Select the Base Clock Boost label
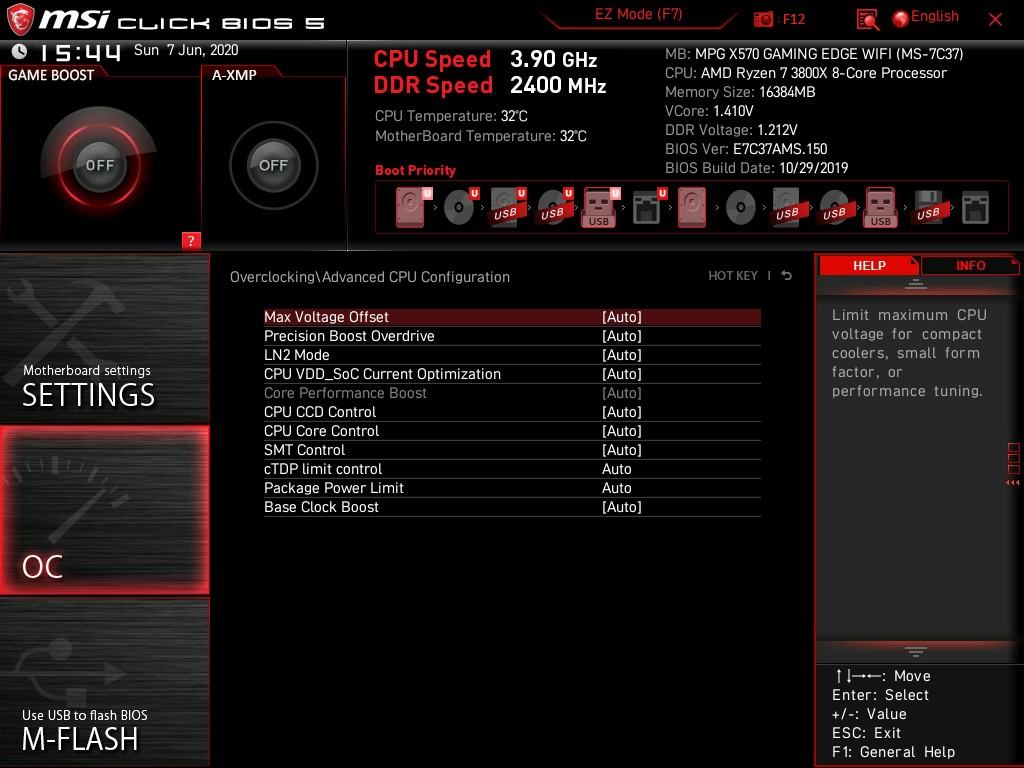 pos(321,507)
